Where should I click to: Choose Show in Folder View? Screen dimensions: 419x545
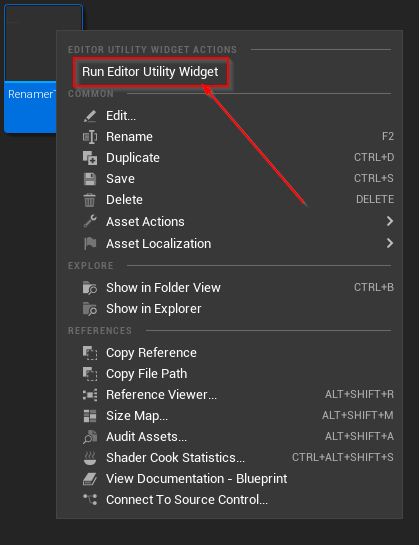click(x=229, y=288)
